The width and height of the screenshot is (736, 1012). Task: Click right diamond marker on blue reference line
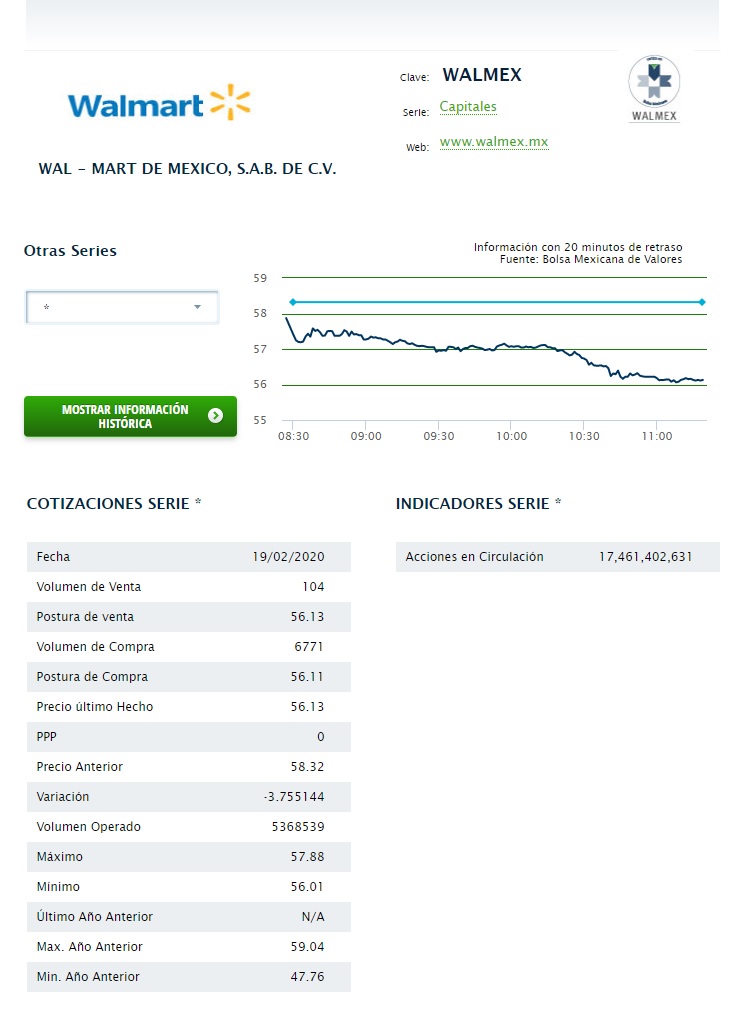click(702, 302)
